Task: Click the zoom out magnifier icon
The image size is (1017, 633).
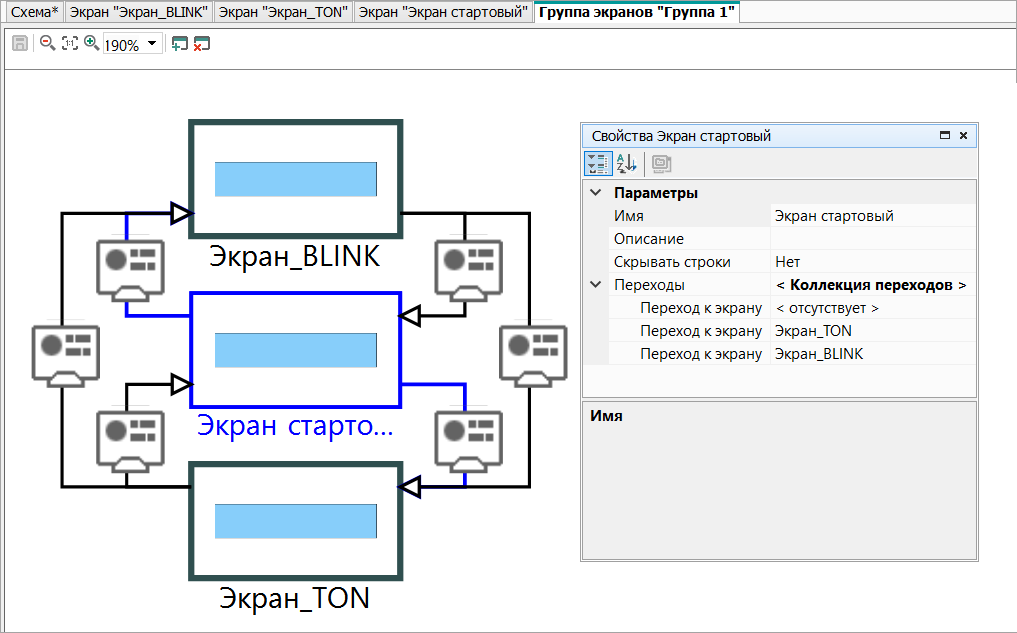Action: [x=47, y=44]
